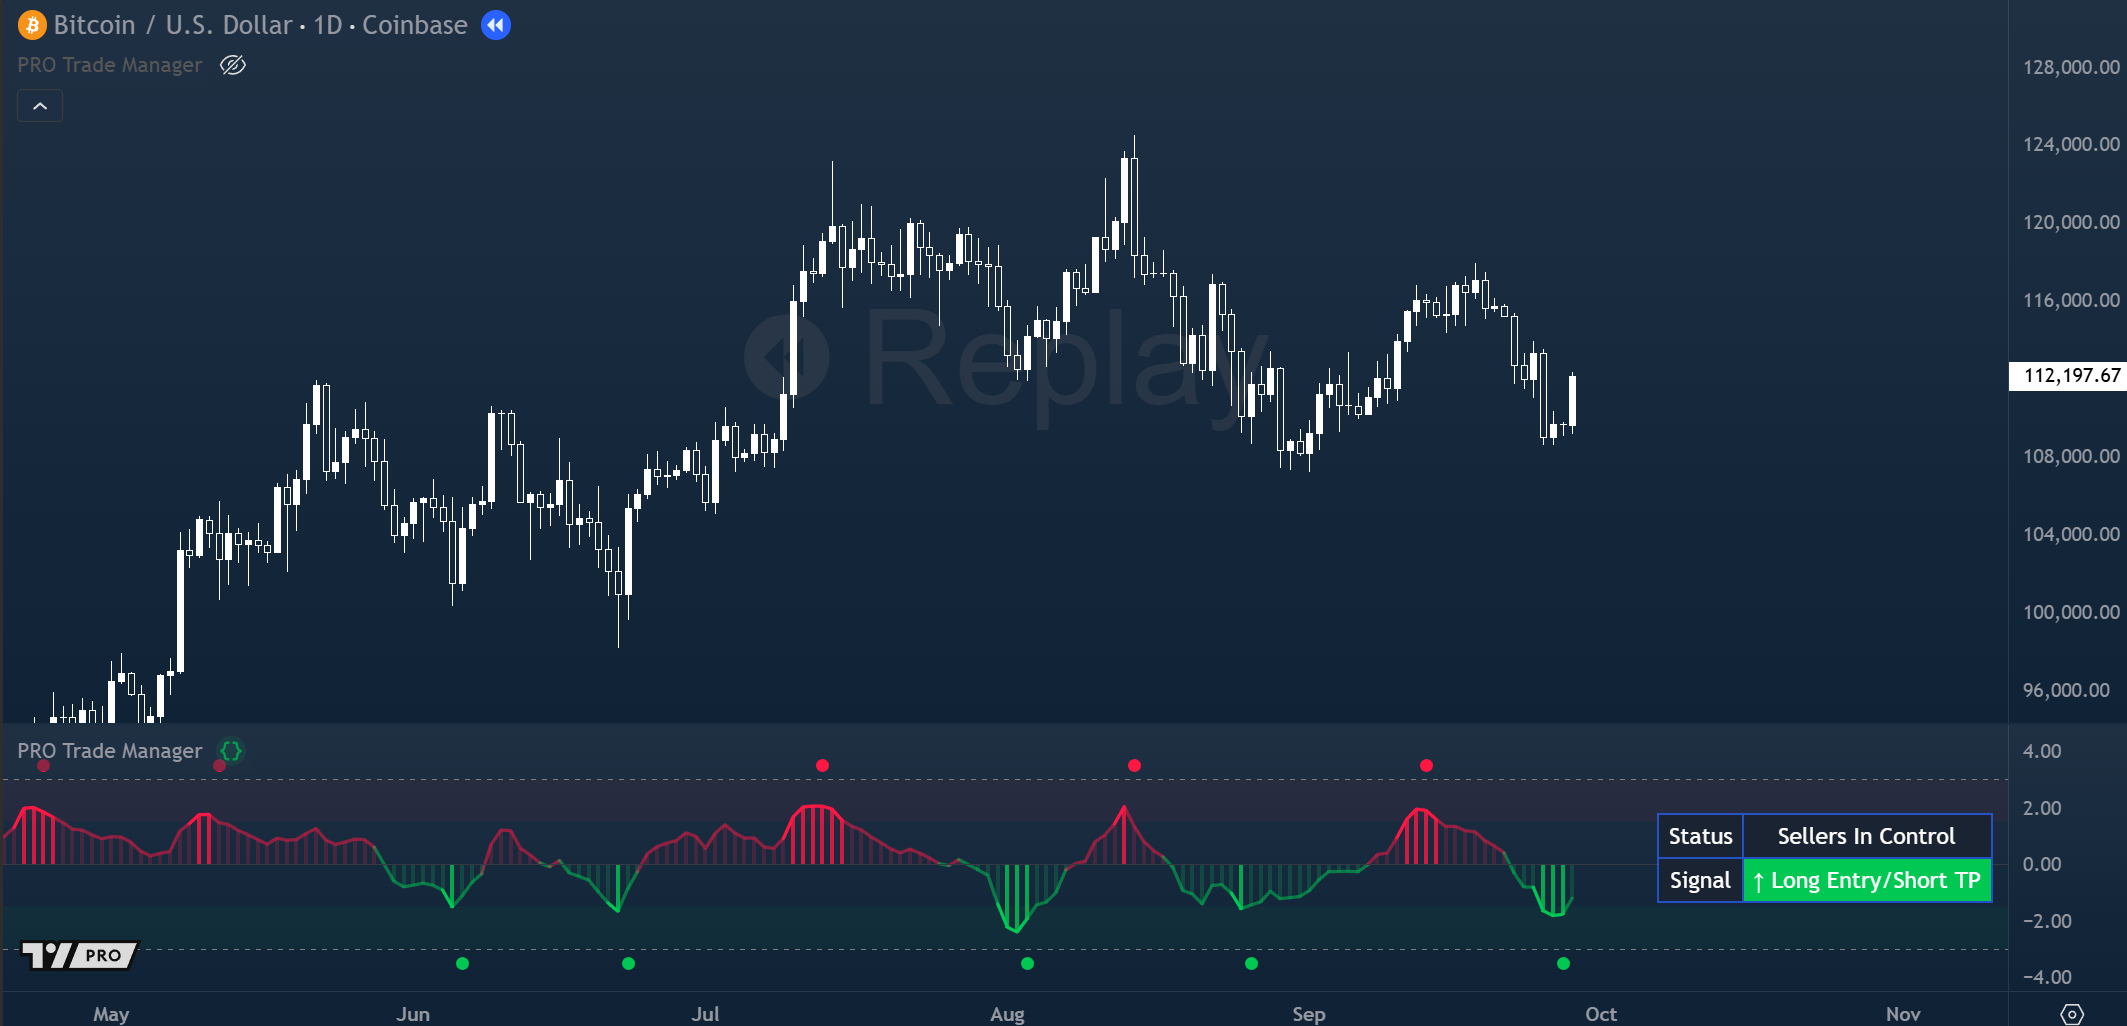Click the Status cell in indicator table
Viewport: 2127px width, 1026px height.
click(x=1701, y=836)
